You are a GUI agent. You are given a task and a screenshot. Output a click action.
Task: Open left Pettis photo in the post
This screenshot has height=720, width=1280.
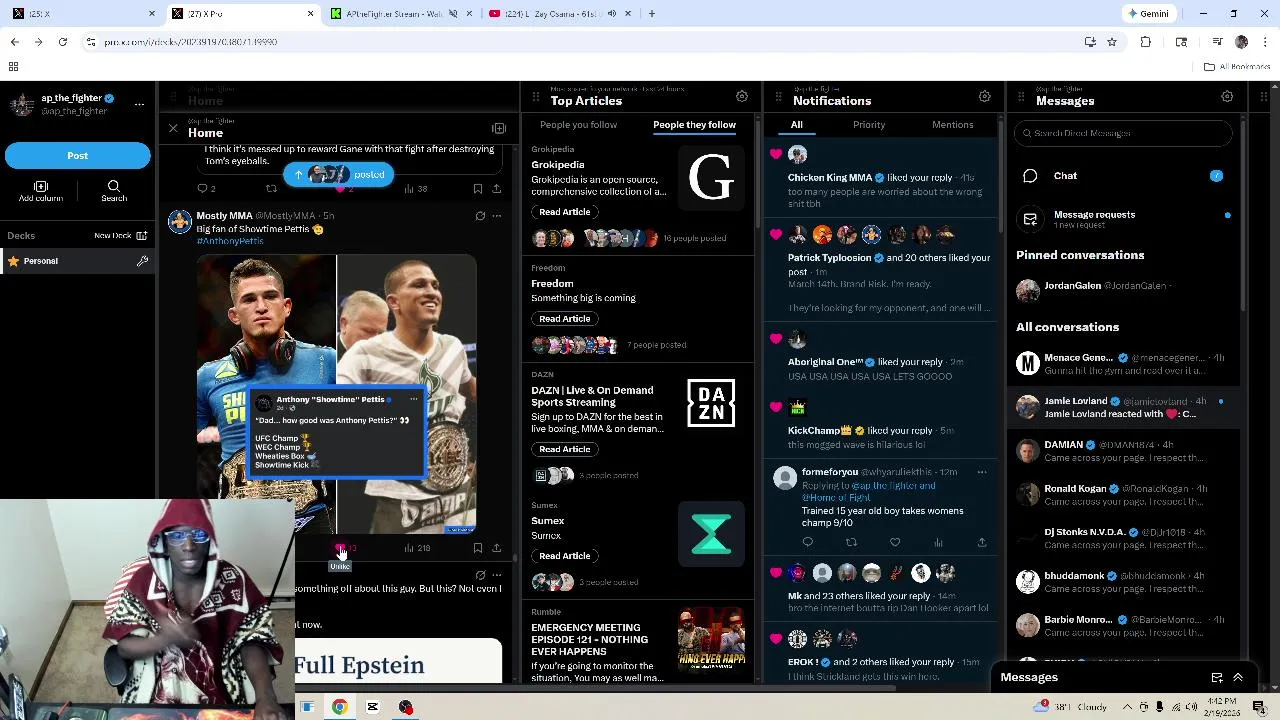coord(266,394)
